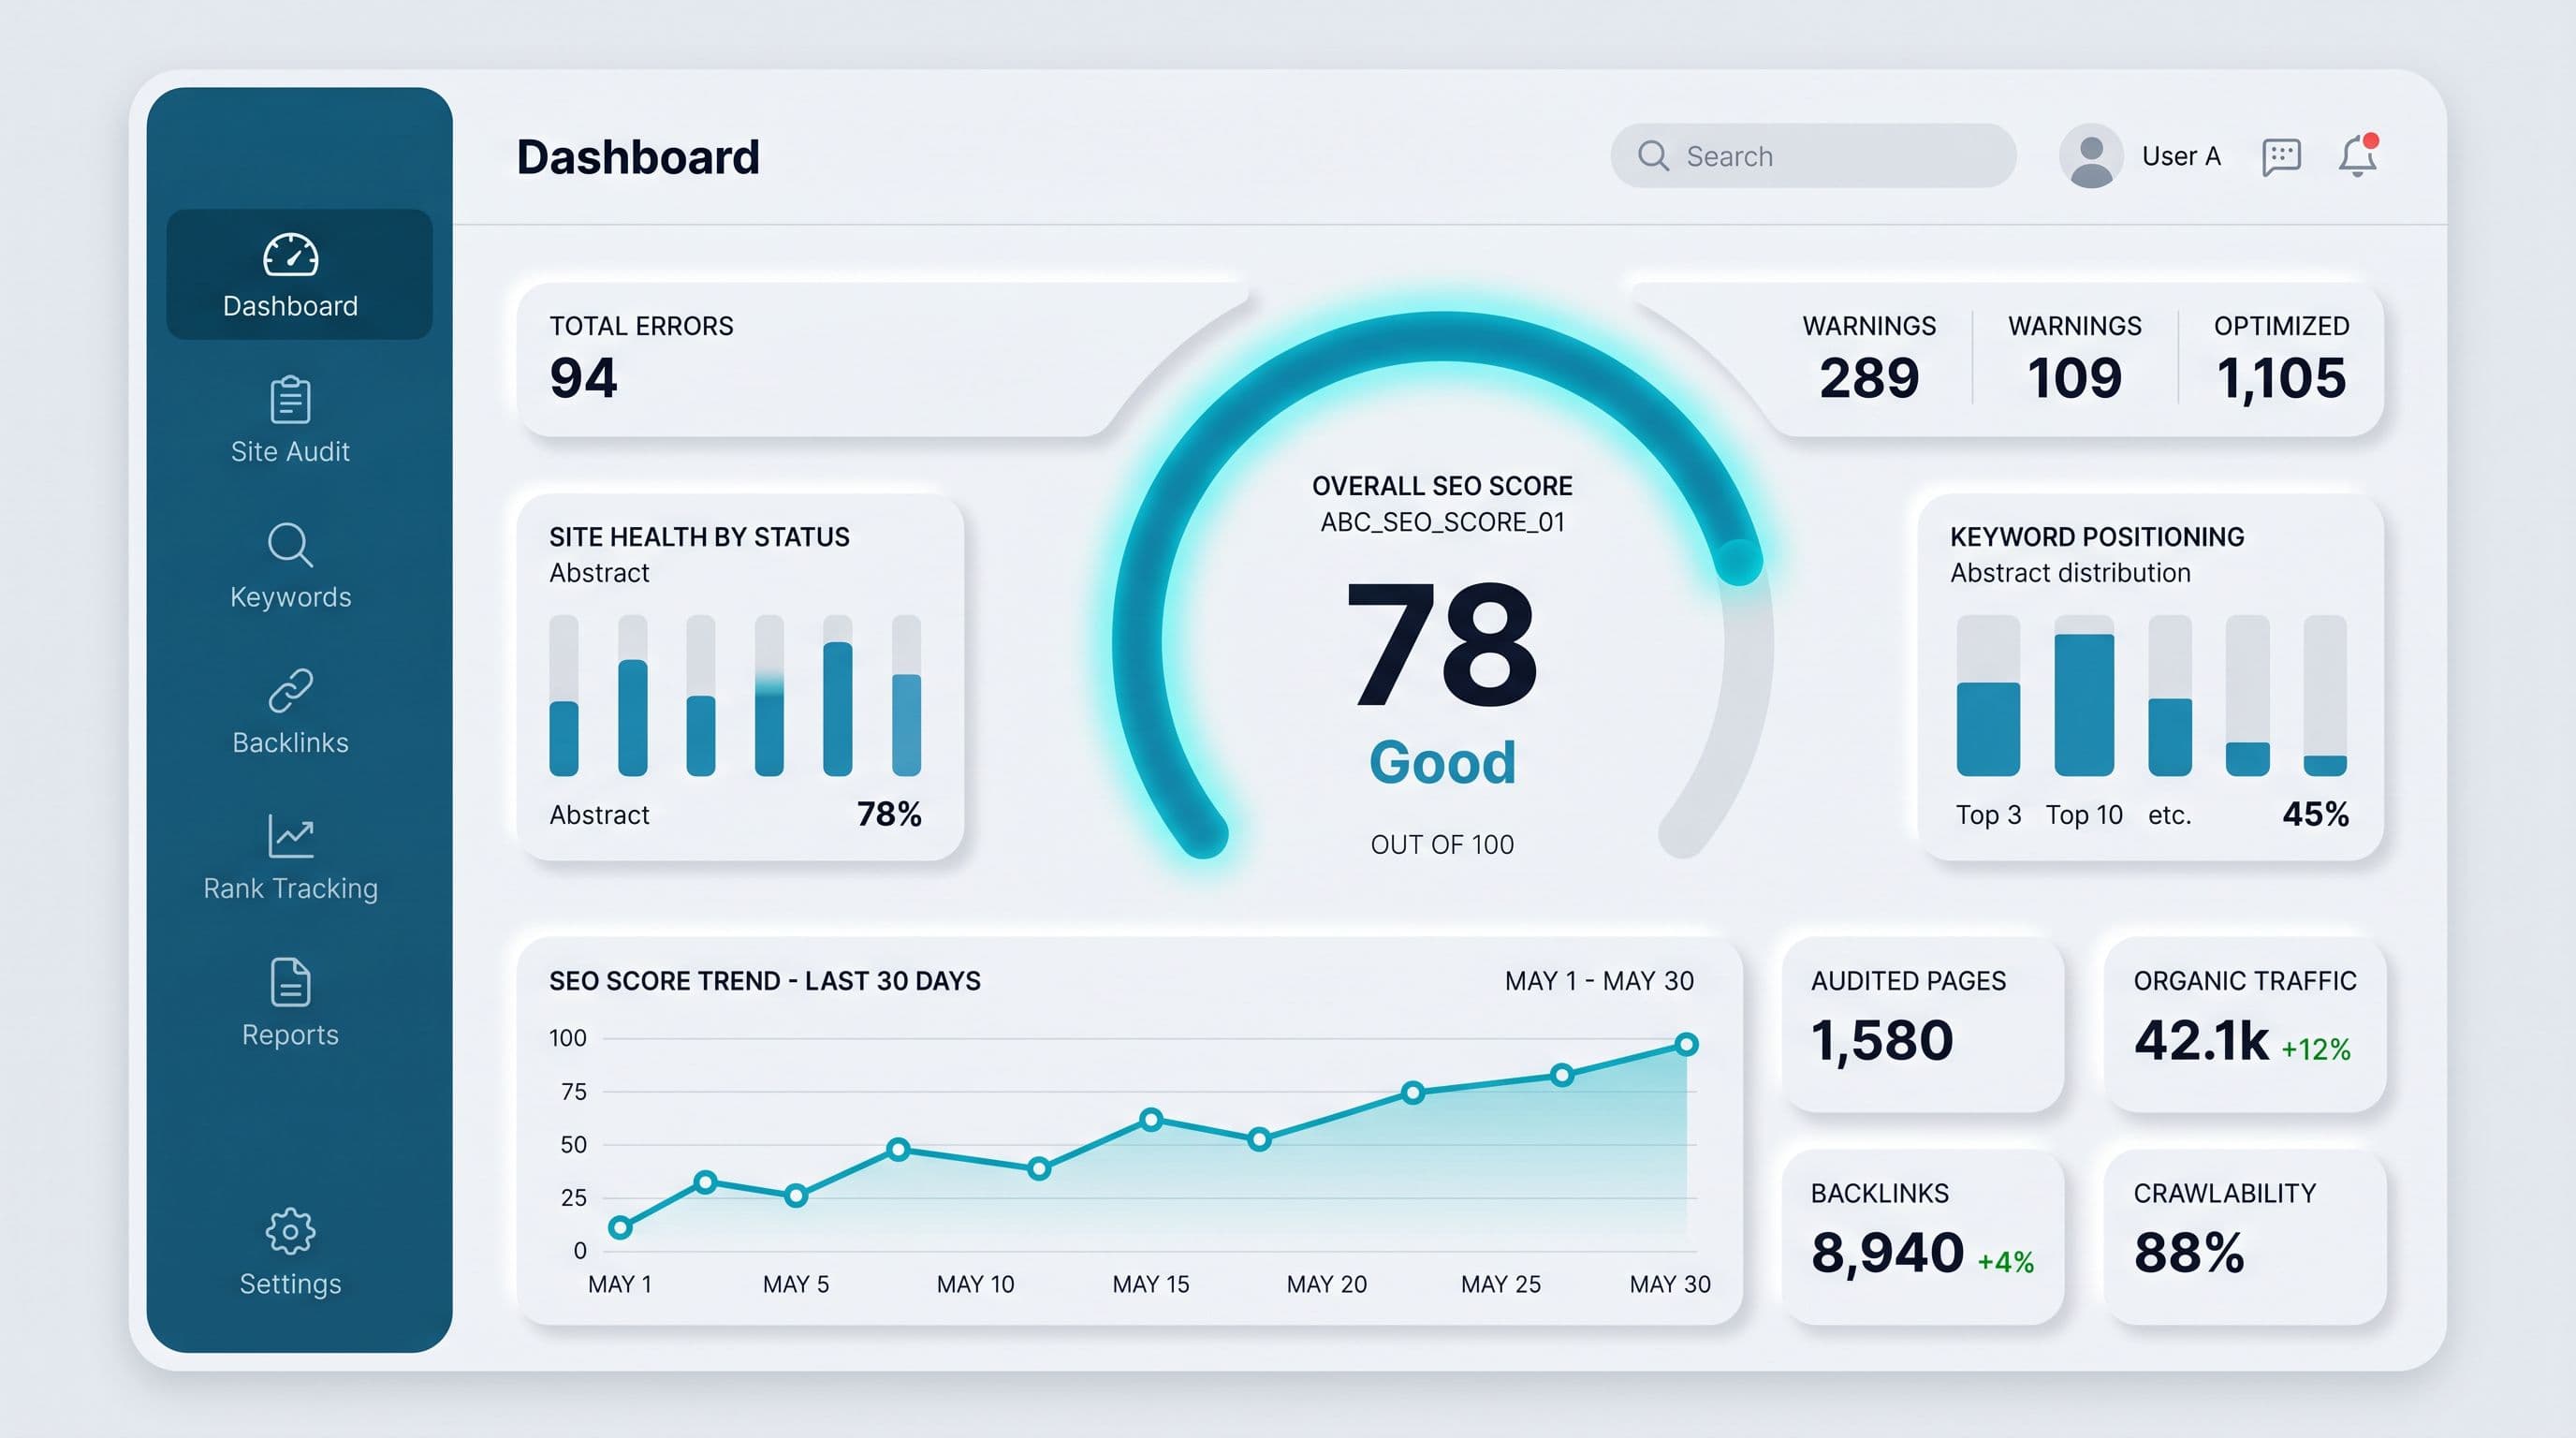The image size is (2576, 1438).
Task: Click the User A name label
Action: coord(2181,157)
